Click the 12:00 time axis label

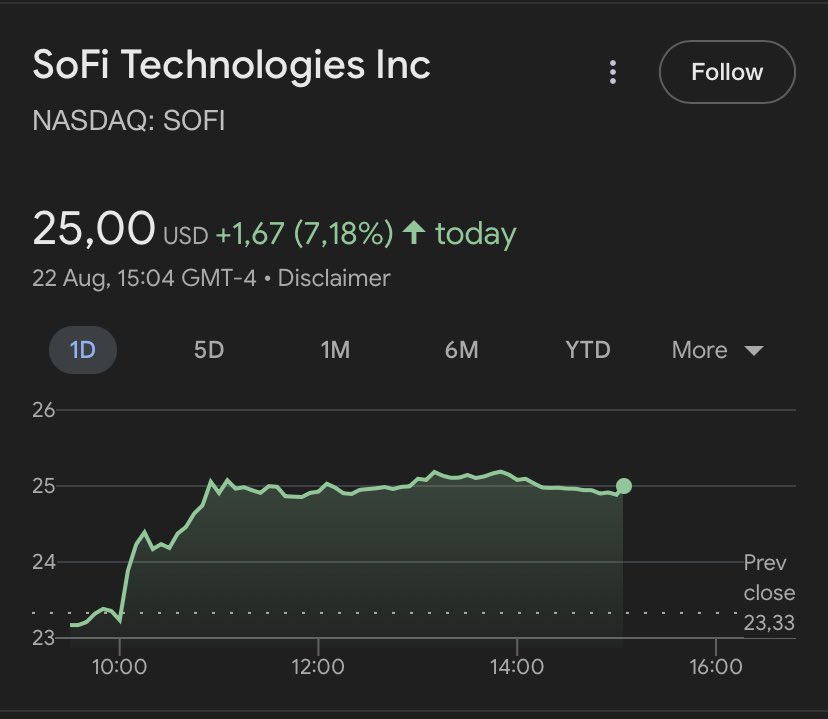tap(318, 666)
